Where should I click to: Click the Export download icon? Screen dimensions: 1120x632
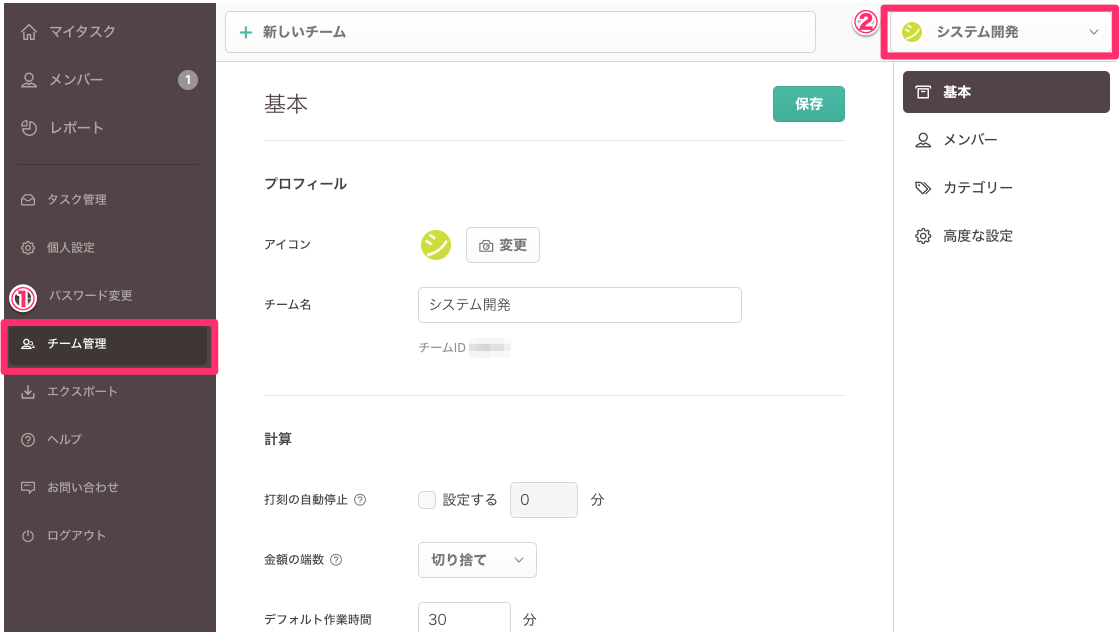[28, 392]
